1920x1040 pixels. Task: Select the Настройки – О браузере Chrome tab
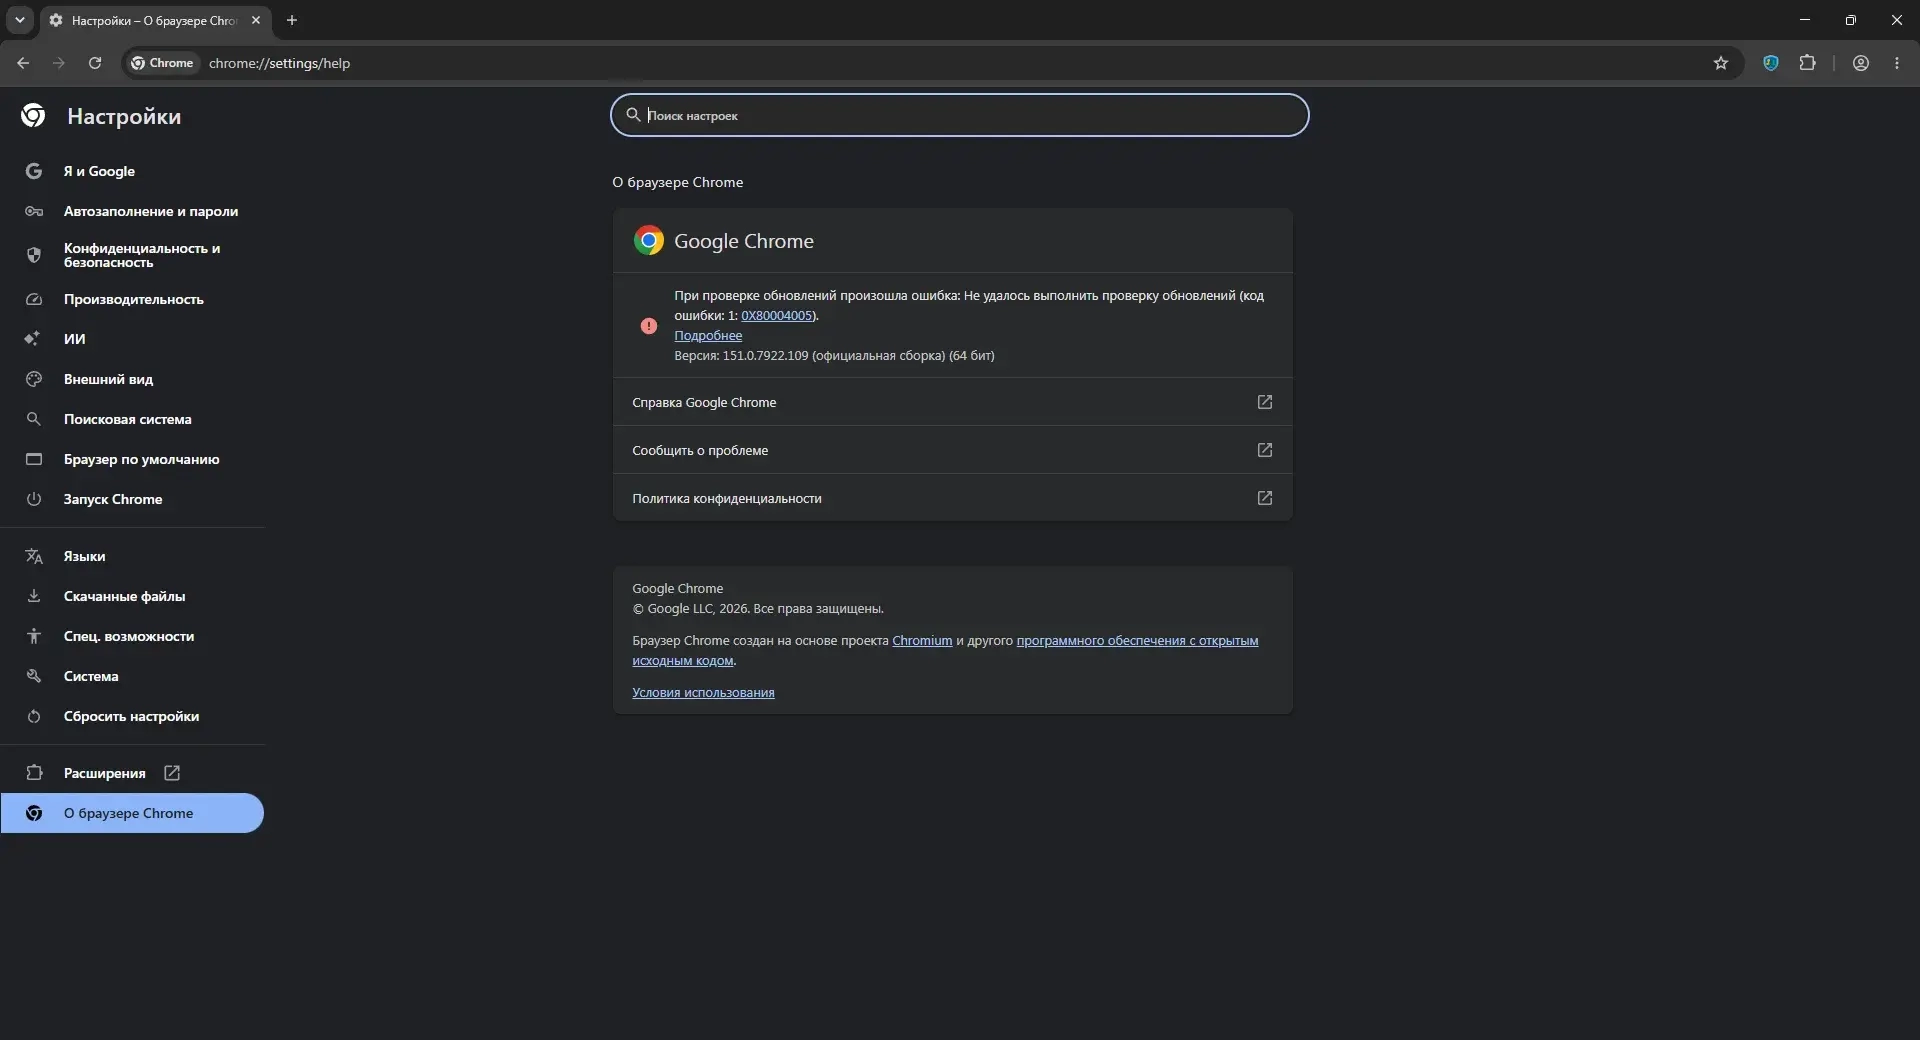pos(156,20)
